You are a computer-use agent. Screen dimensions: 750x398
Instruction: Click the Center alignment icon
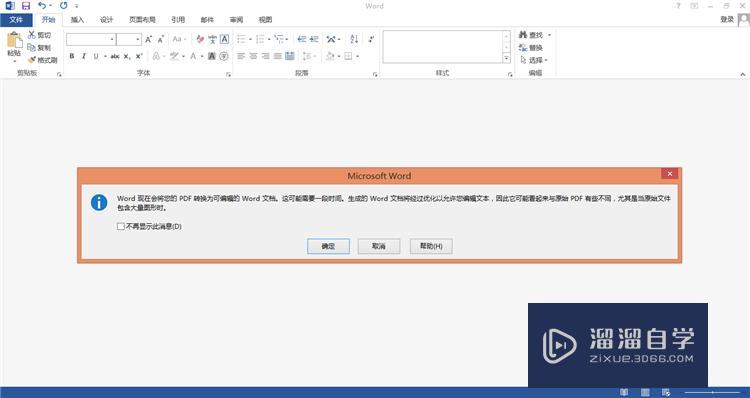coord(253,56)
